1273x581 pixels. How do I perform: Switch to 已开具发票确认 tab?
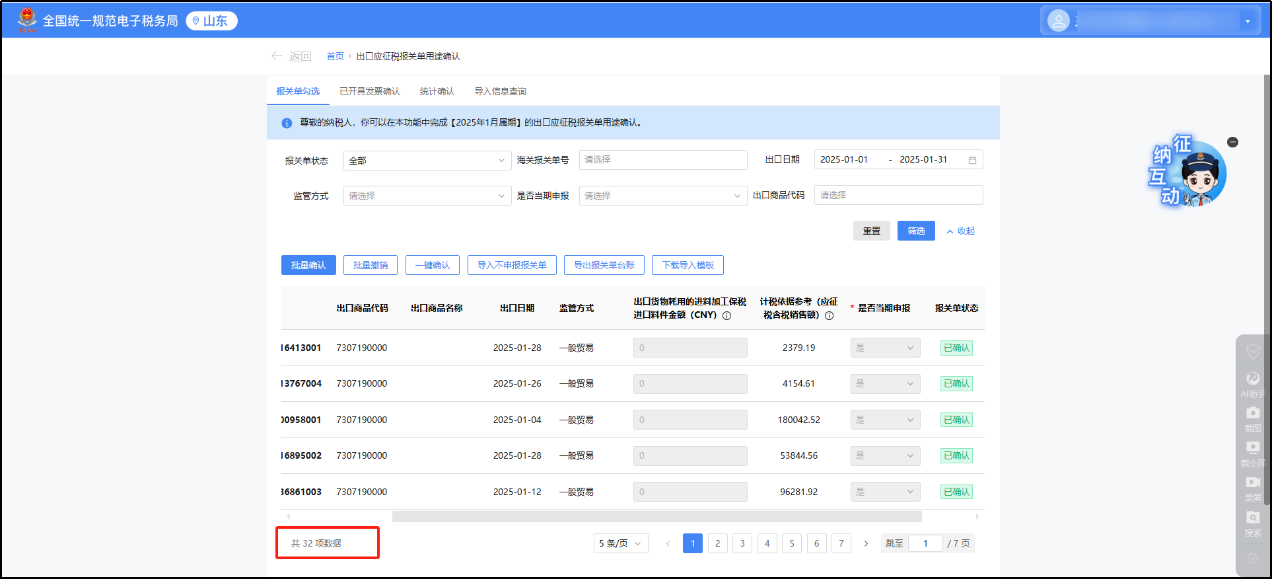point(369,91)
